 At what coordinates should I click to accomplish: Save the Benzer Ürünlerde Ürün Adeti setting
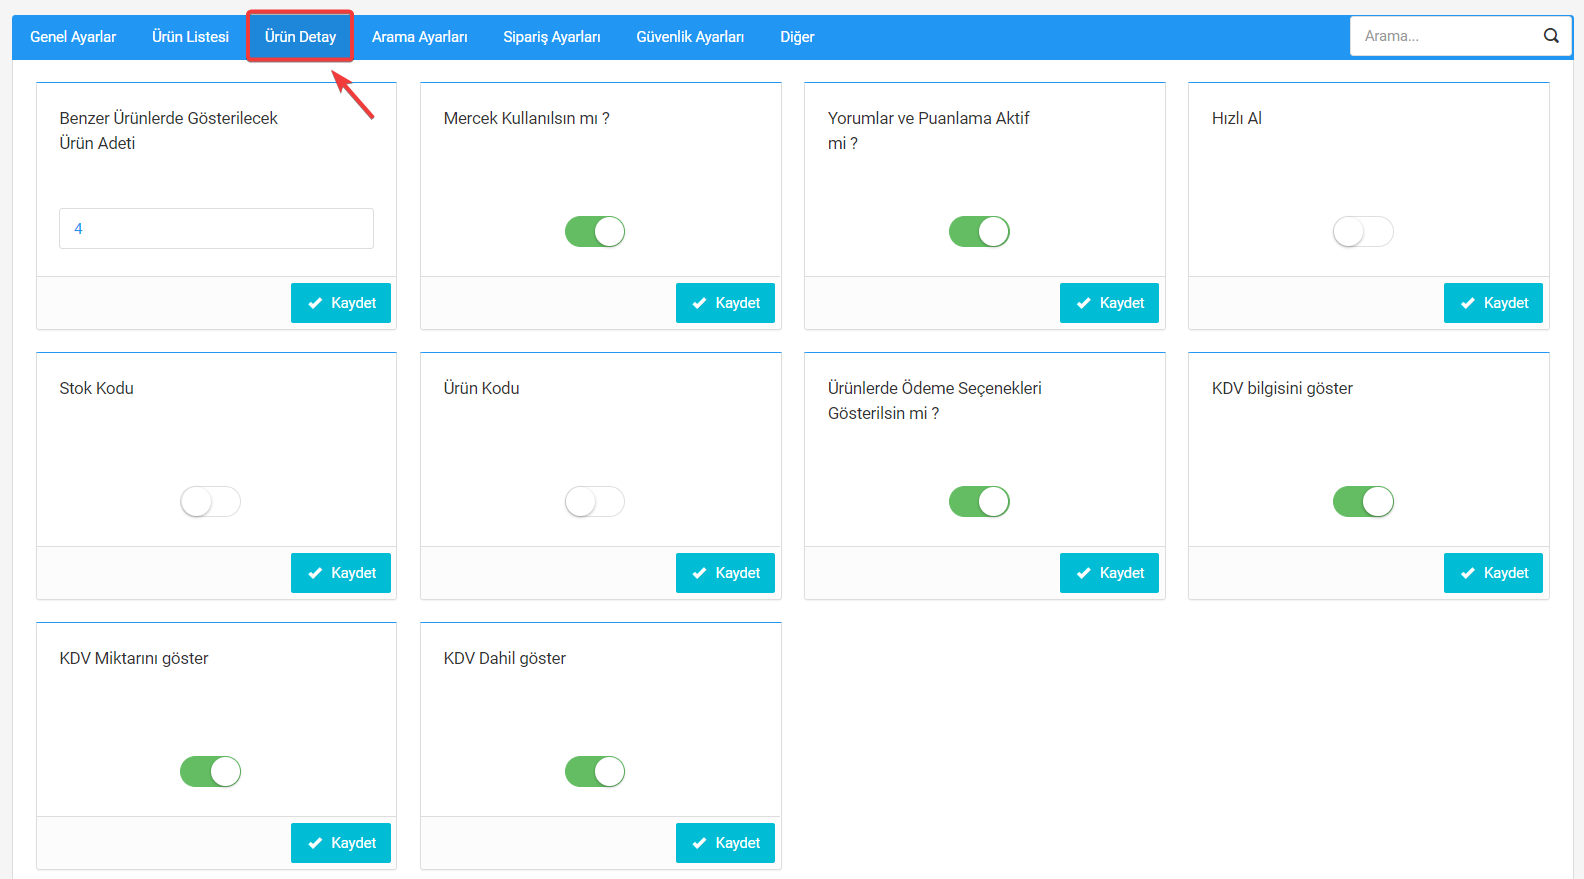[341, 303]
